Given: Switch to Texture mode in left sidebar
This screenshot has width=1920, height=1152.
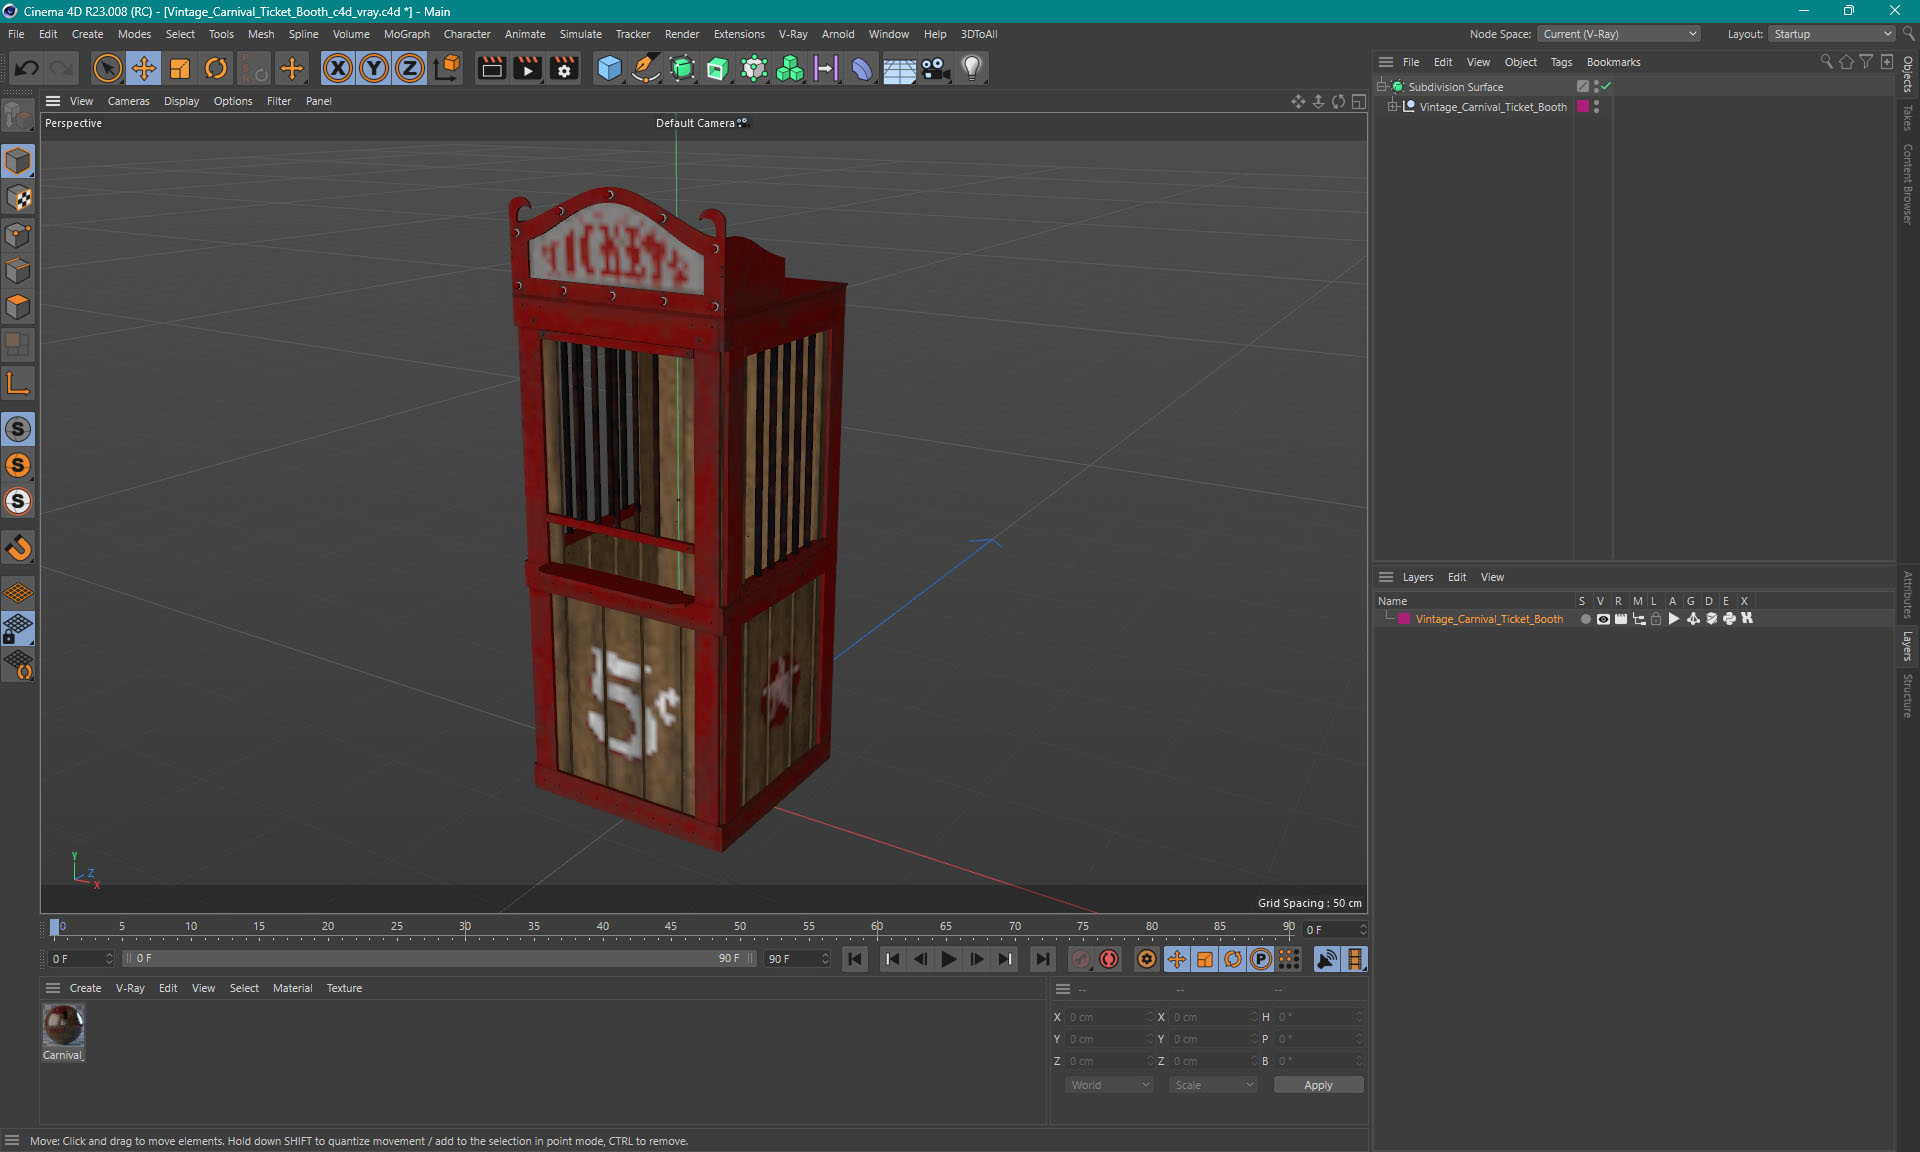Looking at the screenshot, I should [18, 198].
